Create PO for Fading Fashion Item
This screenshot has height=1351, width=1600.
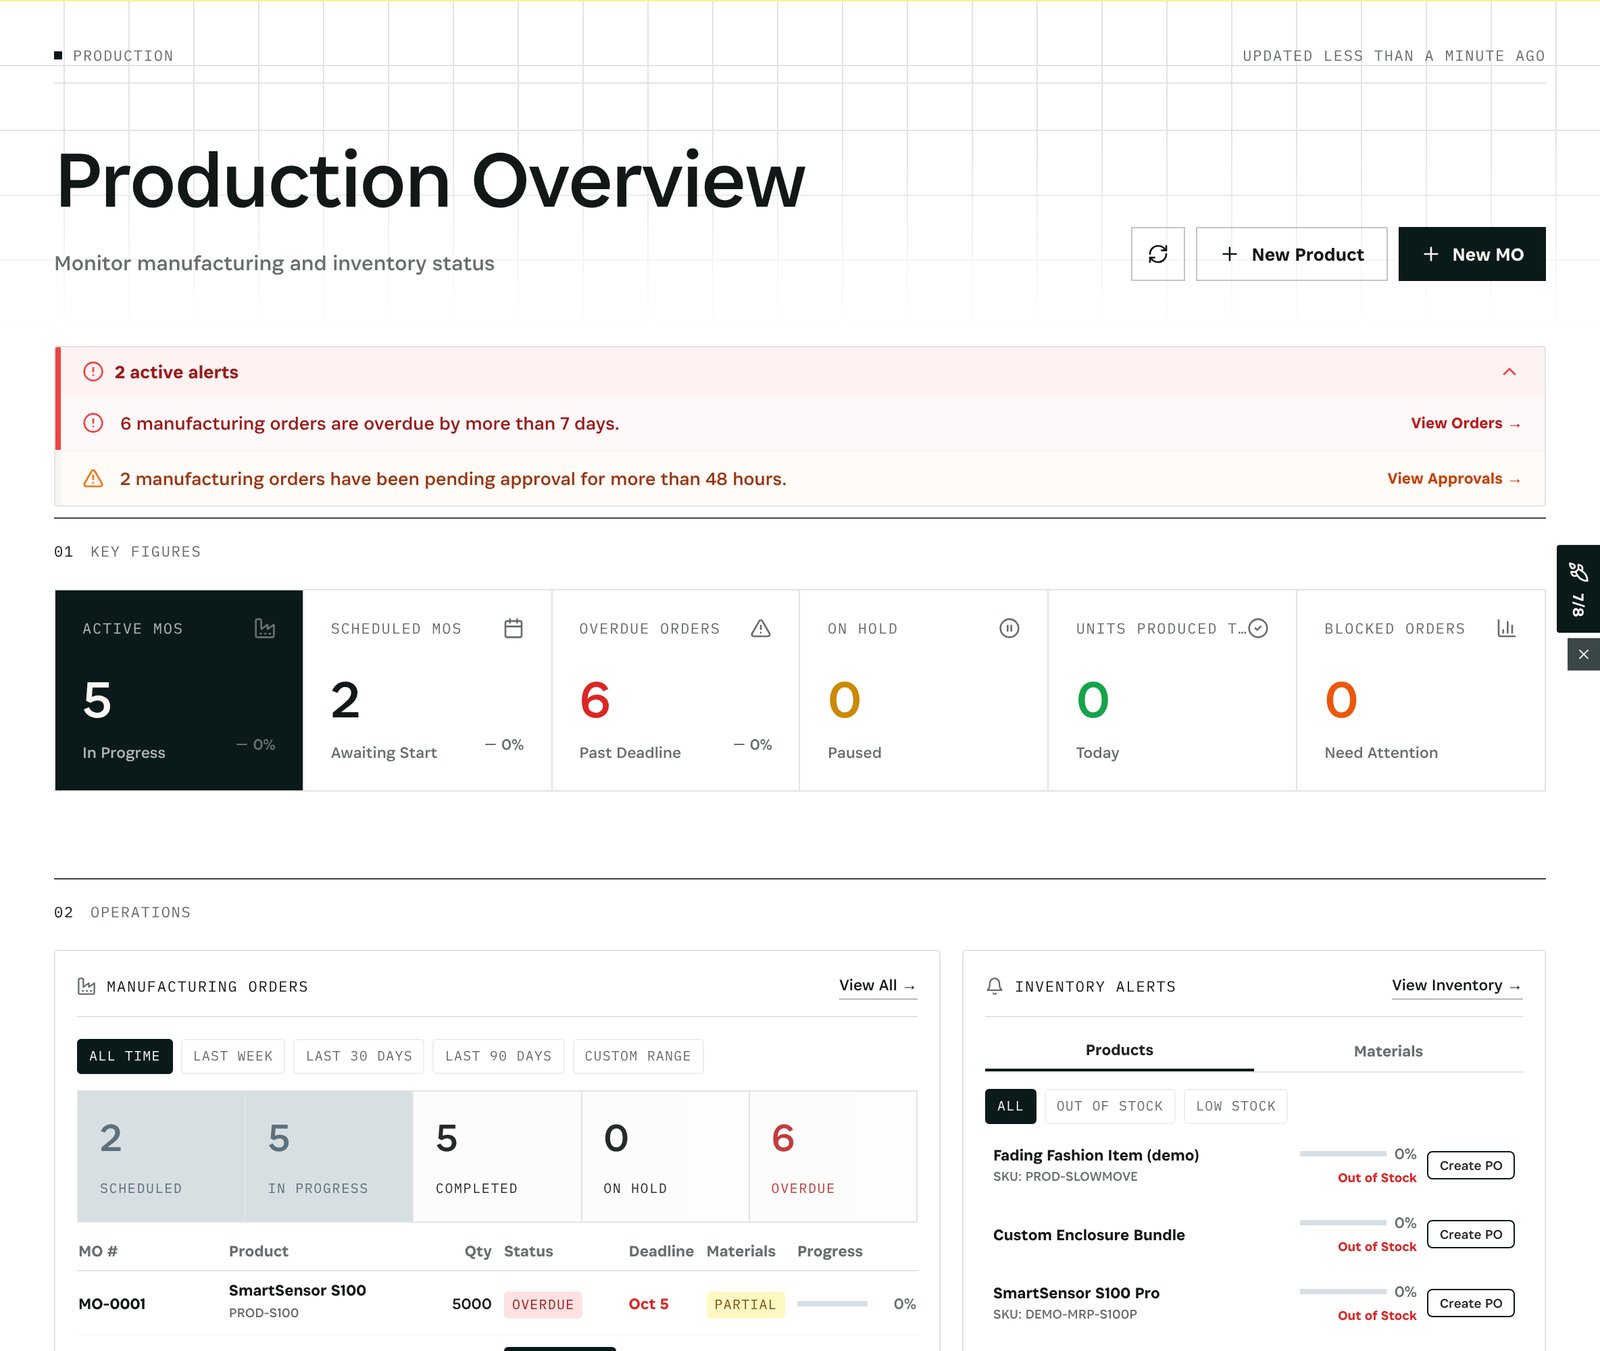(1471, 1165)
